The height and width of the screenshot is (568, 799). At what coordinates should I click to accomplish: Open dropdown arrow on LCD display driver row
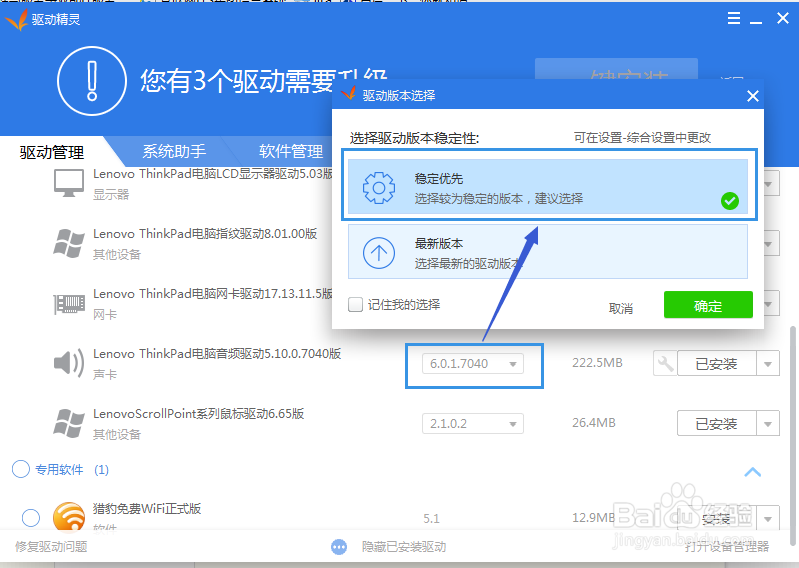(x=771, y=183)
